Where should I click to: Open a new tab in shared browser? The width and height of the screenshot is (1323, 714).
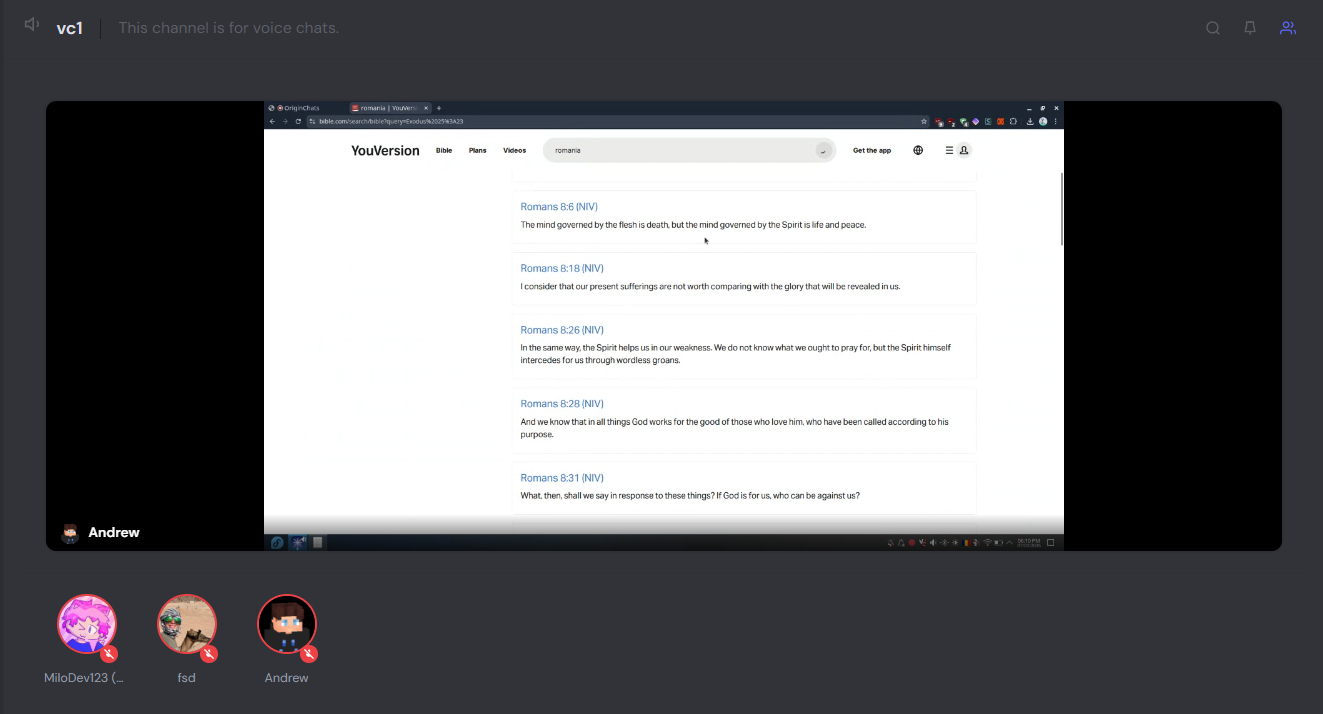439,108
